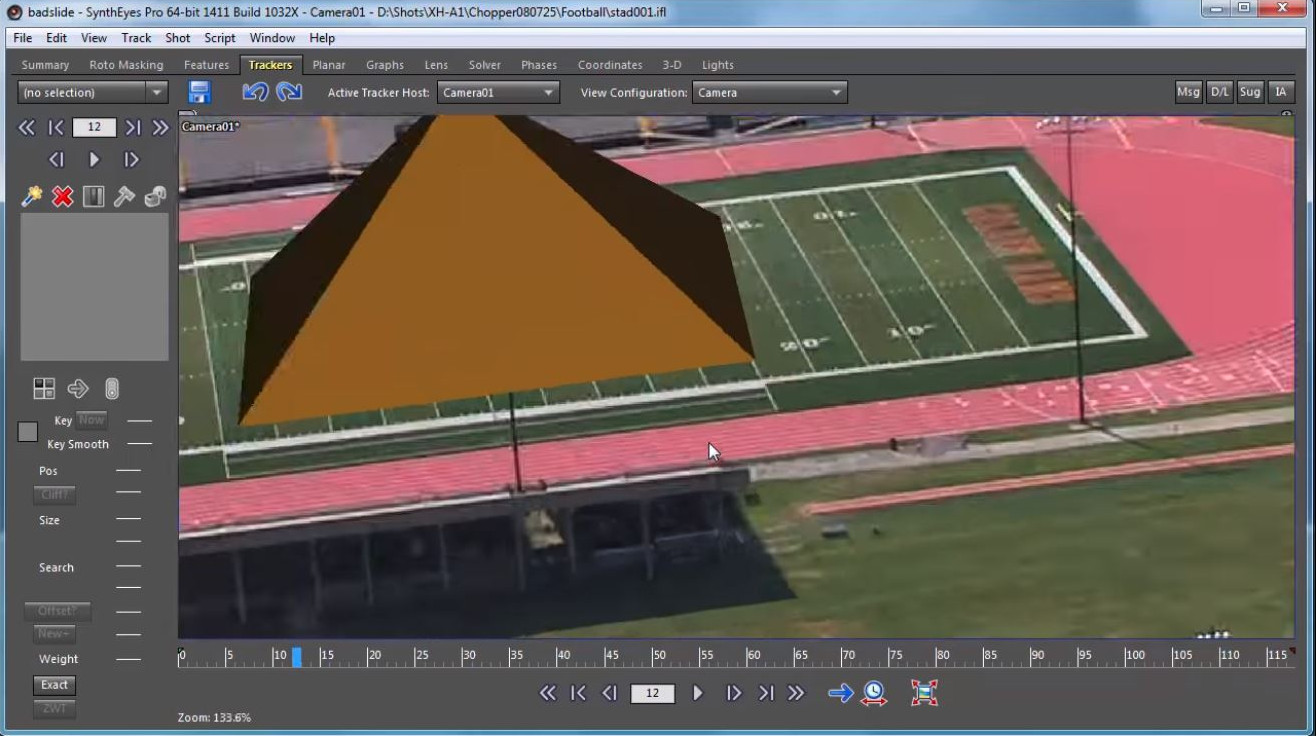Open the Edit menu
This screenshot has height=736, width=1316.
[56, 38]
